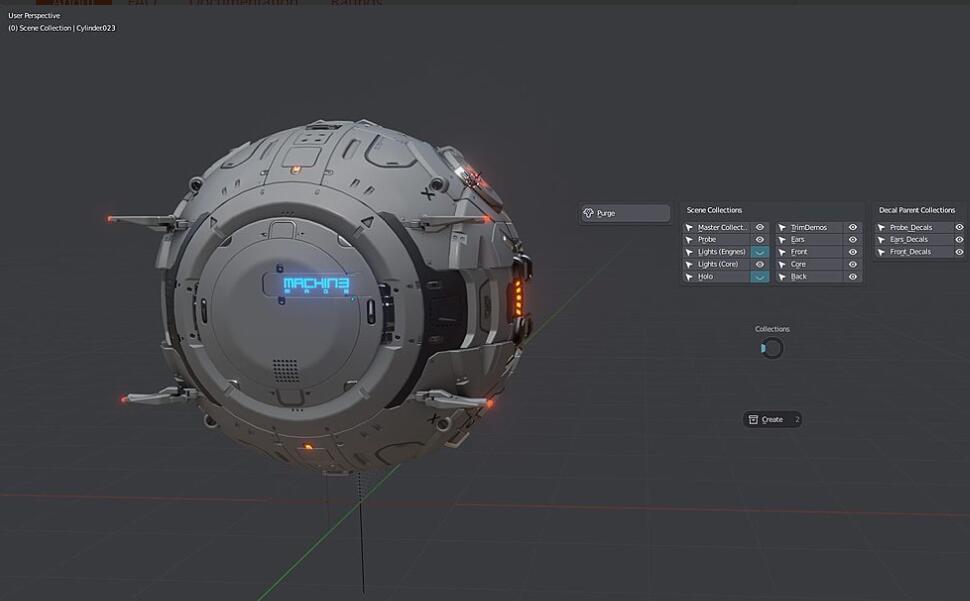Toggle visibility of Ears collection
The image size is (970, 601).
(852, 239)
